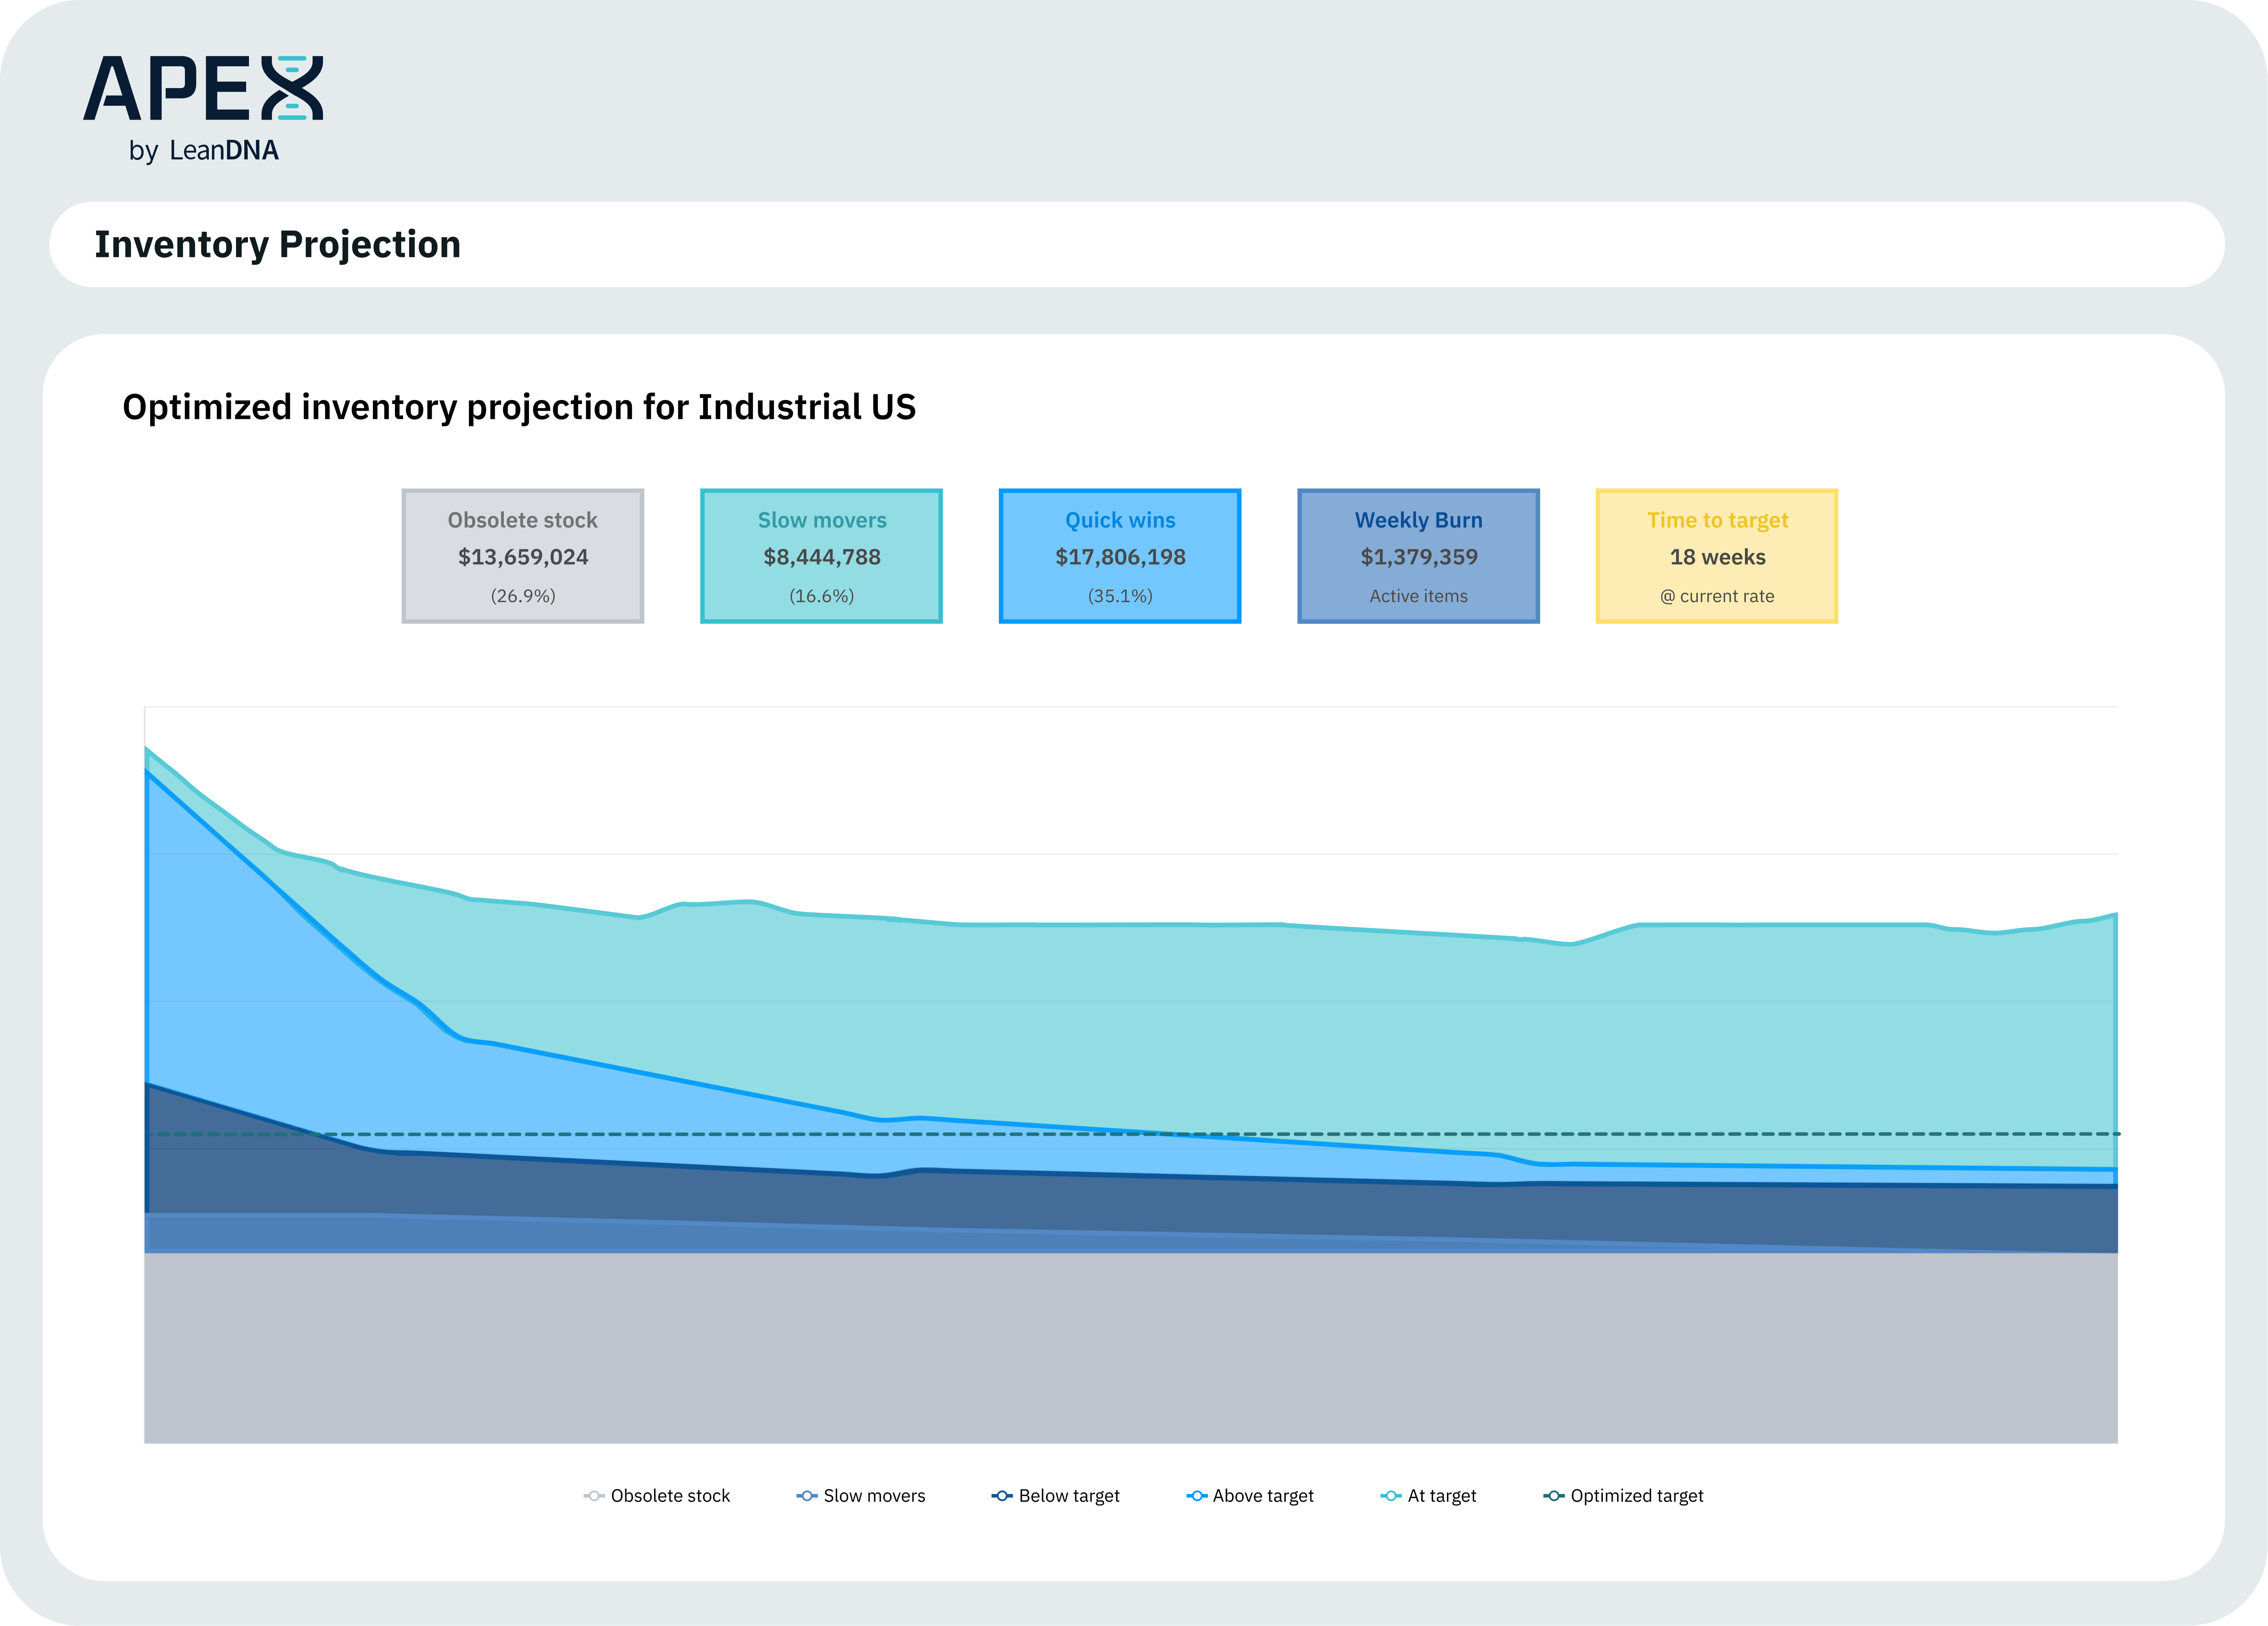Select the Slow movers summary card
2268x1626 pixels.
pyautogui.click(x=821, y=556)
